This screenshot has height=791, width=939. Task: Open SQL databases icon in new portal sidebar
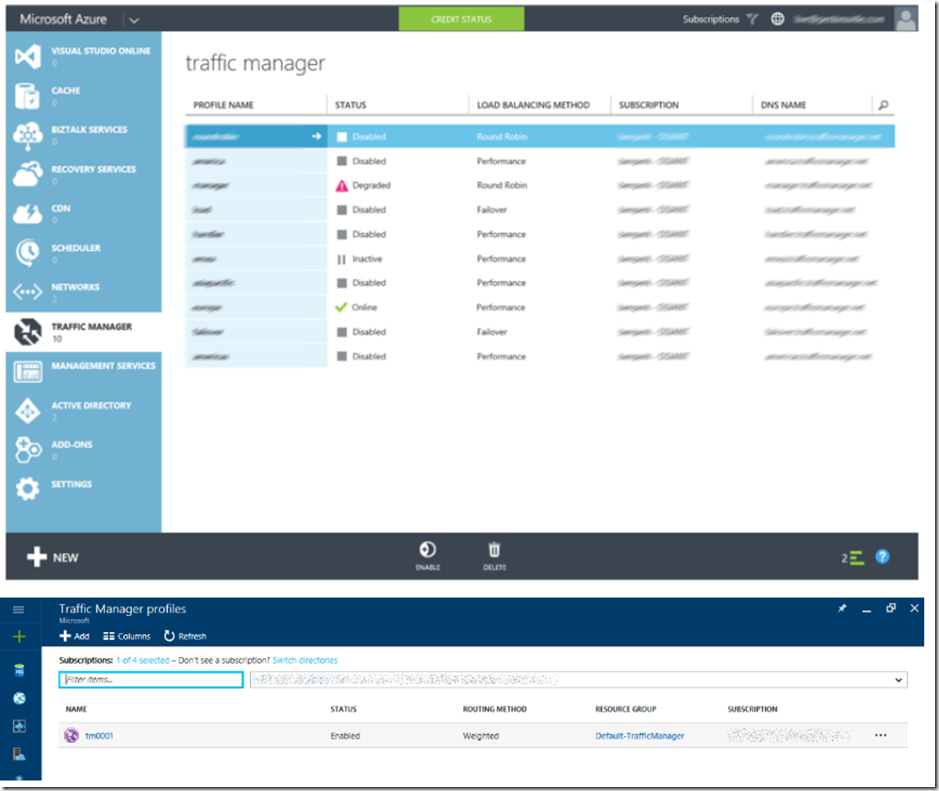(x=19, y=670)
